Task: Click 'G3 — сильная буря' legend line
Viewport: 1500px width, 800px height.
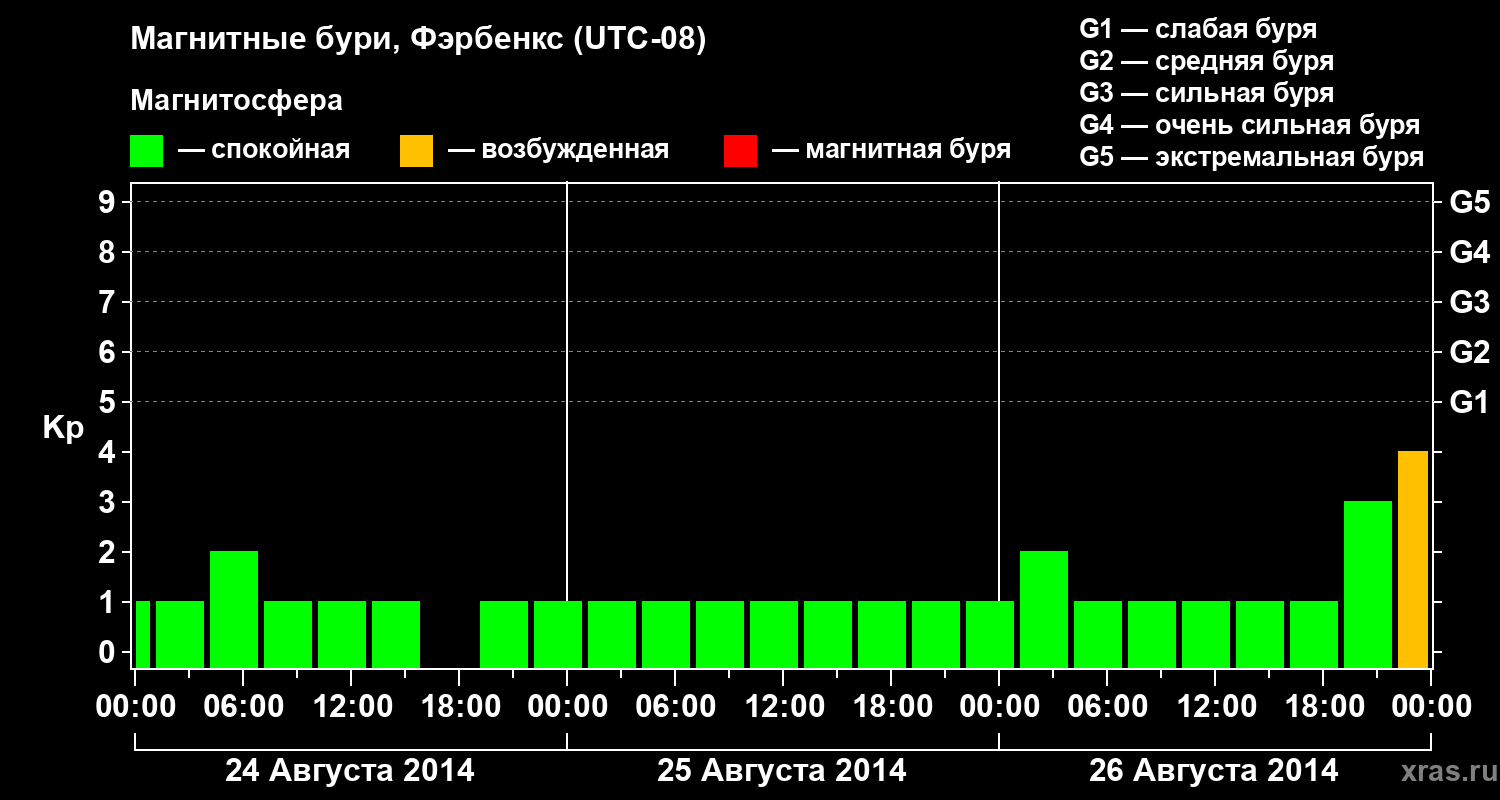Action: point(1206,93)
